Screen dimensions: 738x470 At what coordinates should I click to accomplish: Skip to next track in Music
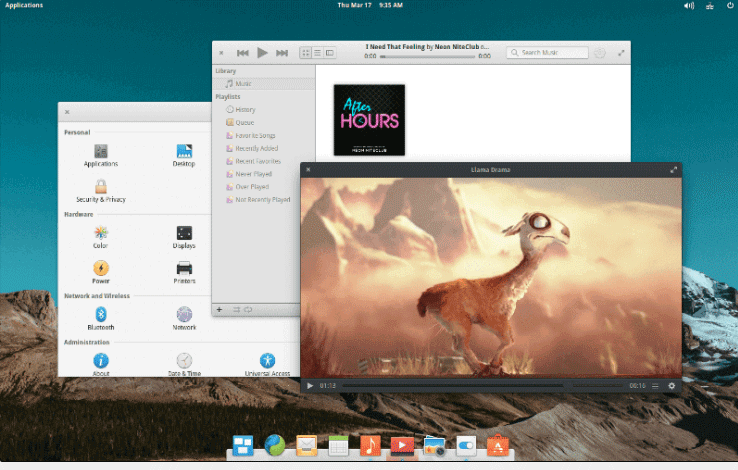pyautogui.click(x=282, y=53)
